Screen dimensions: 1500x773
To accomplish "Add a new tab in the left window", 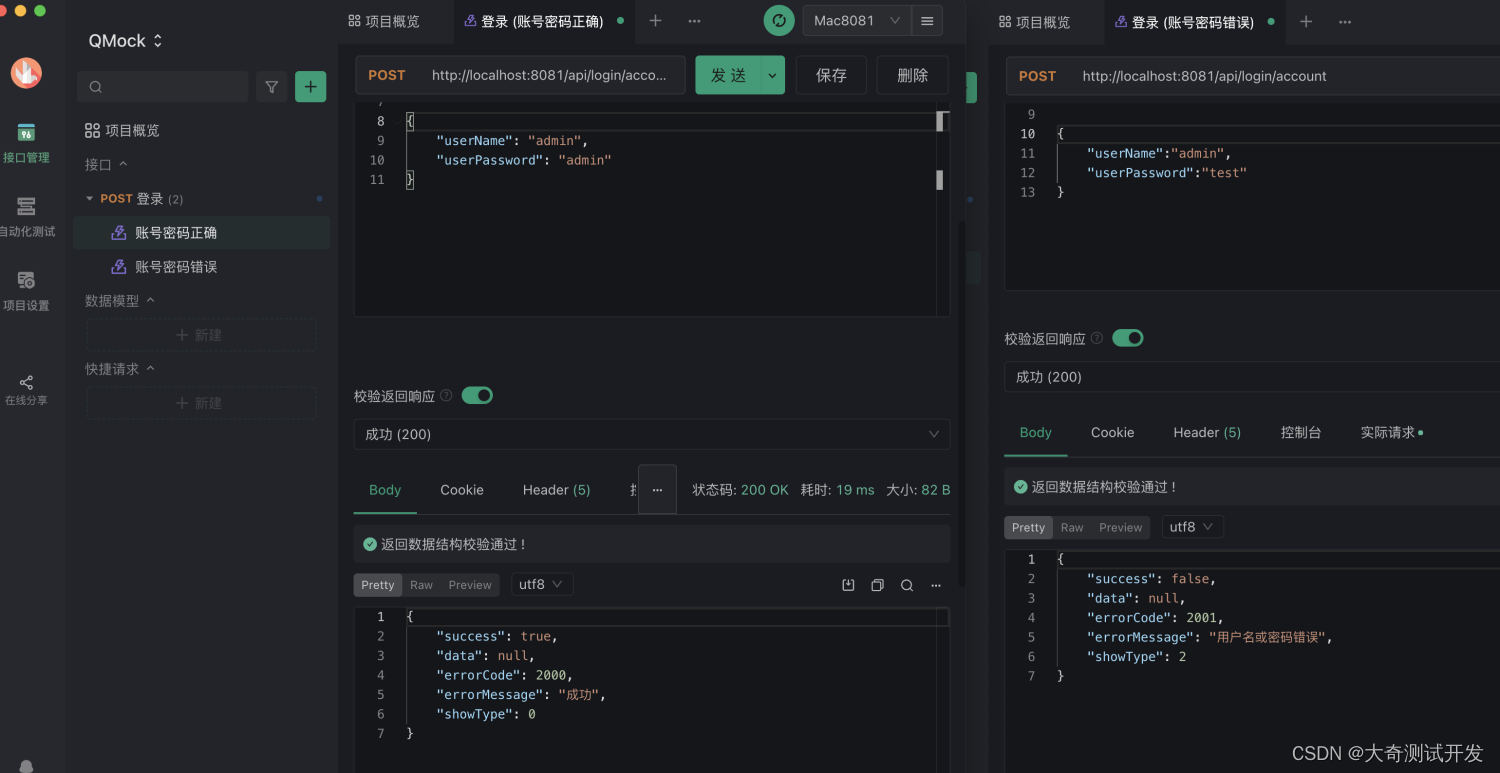I will [655, 21].
